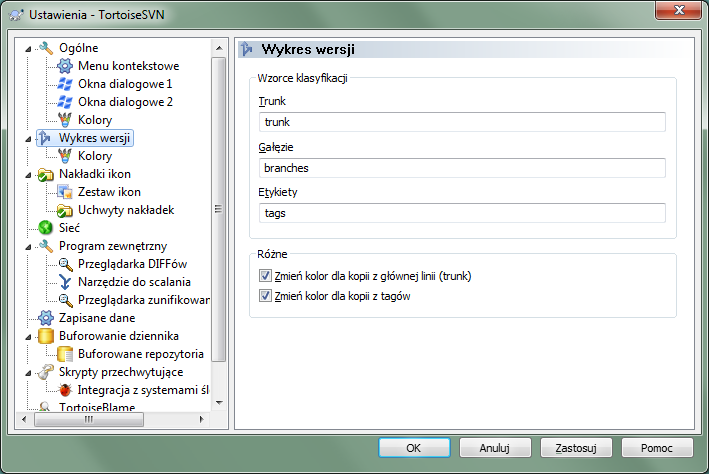Screen dimensions: 709x474
Task: Collapse the Nakładki ikon tree node
Action: (28, 175)
